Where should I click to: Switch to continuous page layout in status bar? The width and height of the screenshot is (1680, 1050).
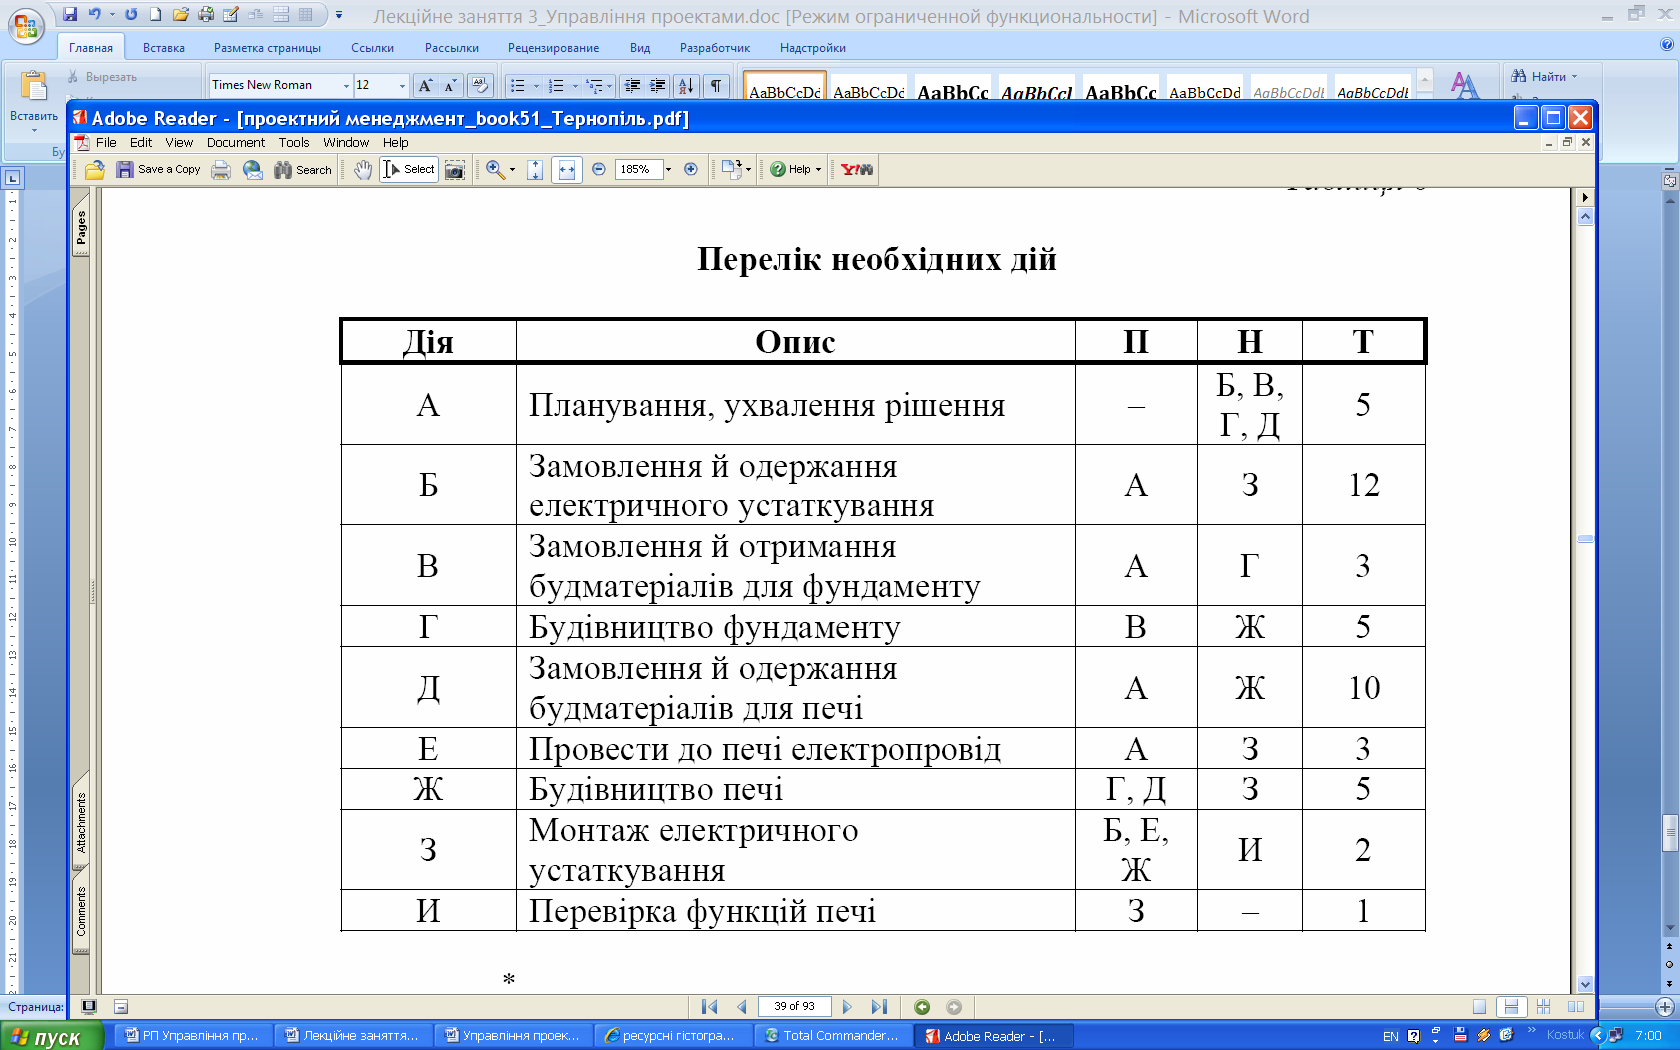tap(1511, 1007)
